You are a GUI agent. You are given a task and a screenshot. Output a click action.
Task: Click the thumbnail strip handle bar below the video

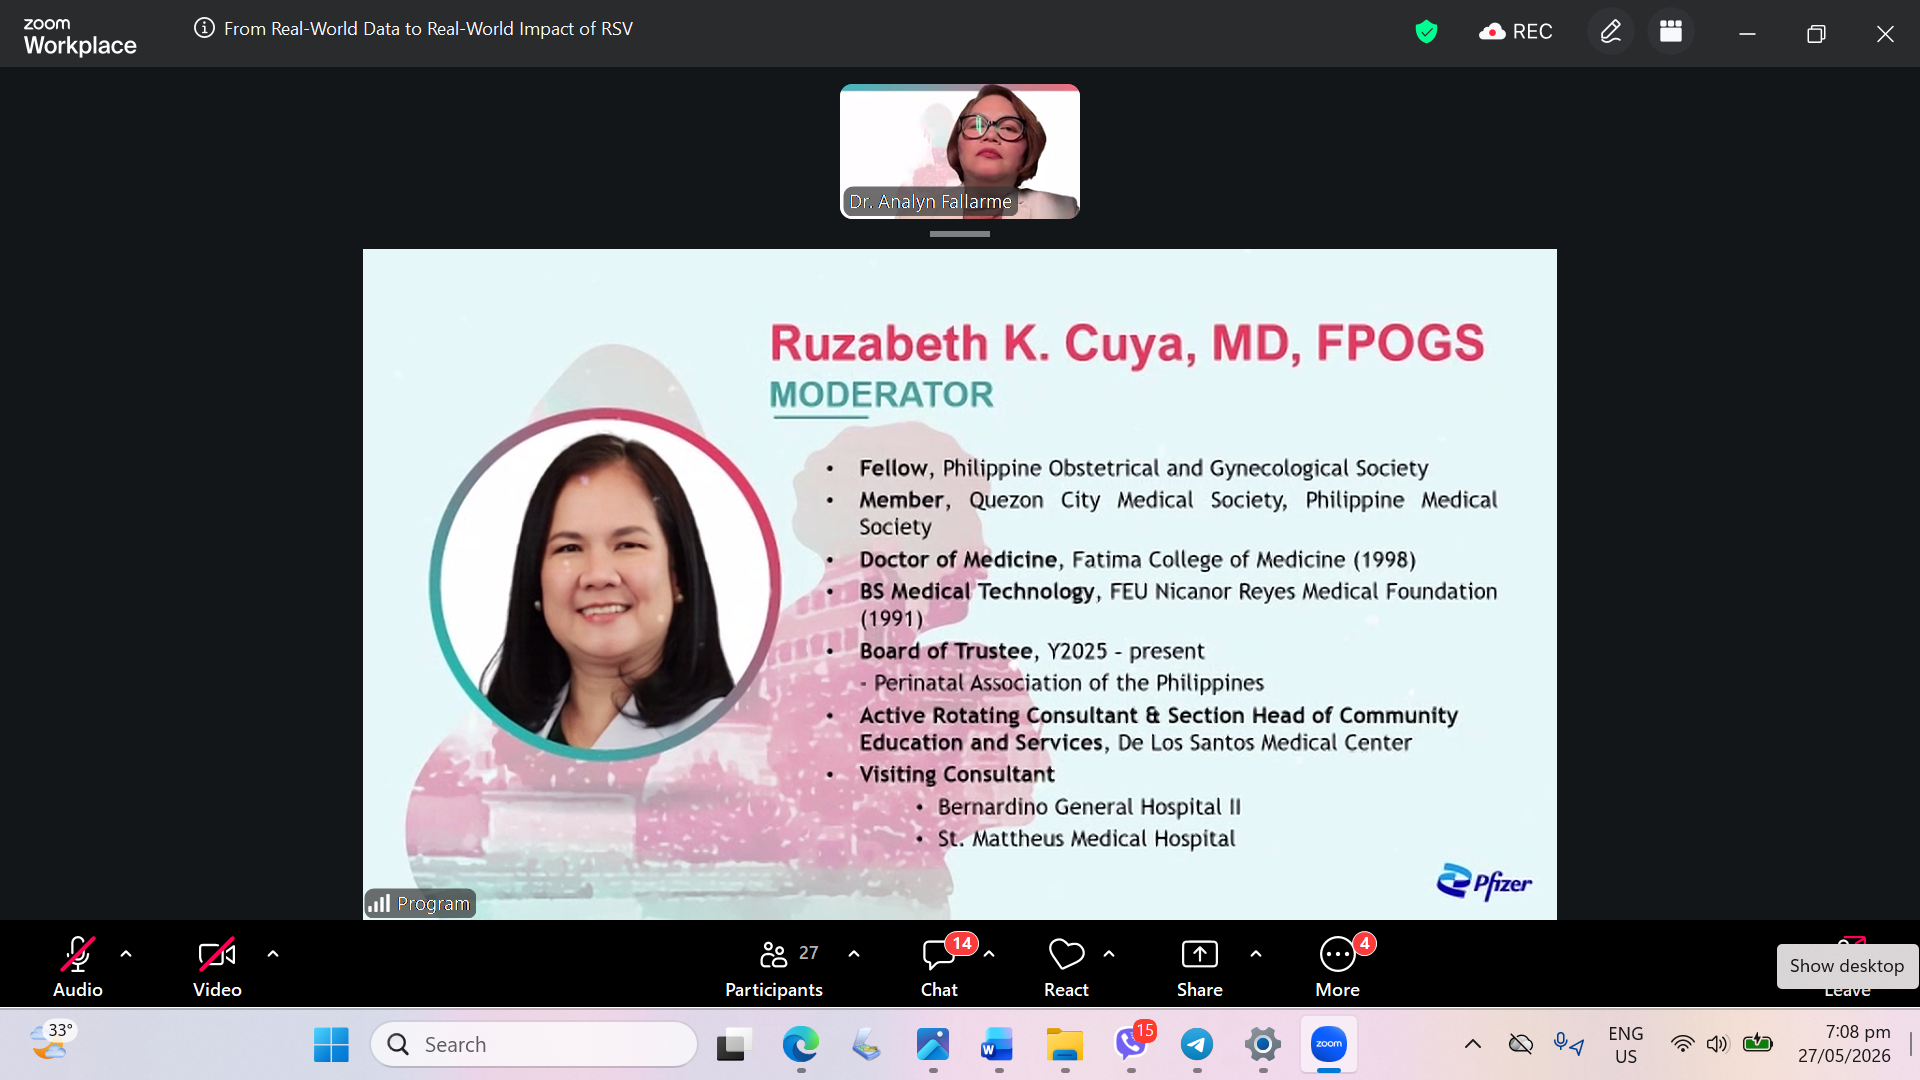click(x=960, y=234)
